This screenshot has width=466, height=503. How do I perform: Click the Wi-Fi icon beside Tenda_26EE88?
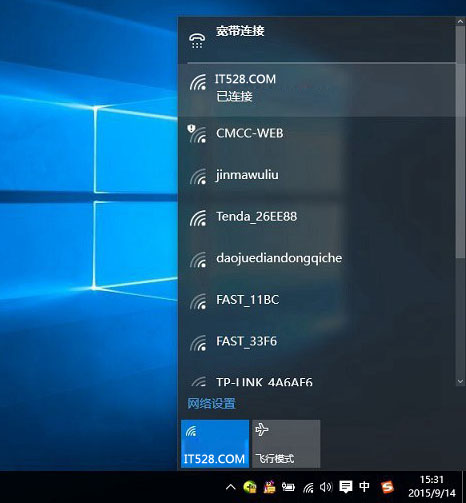pyautogui.click(x=198, y=218)
